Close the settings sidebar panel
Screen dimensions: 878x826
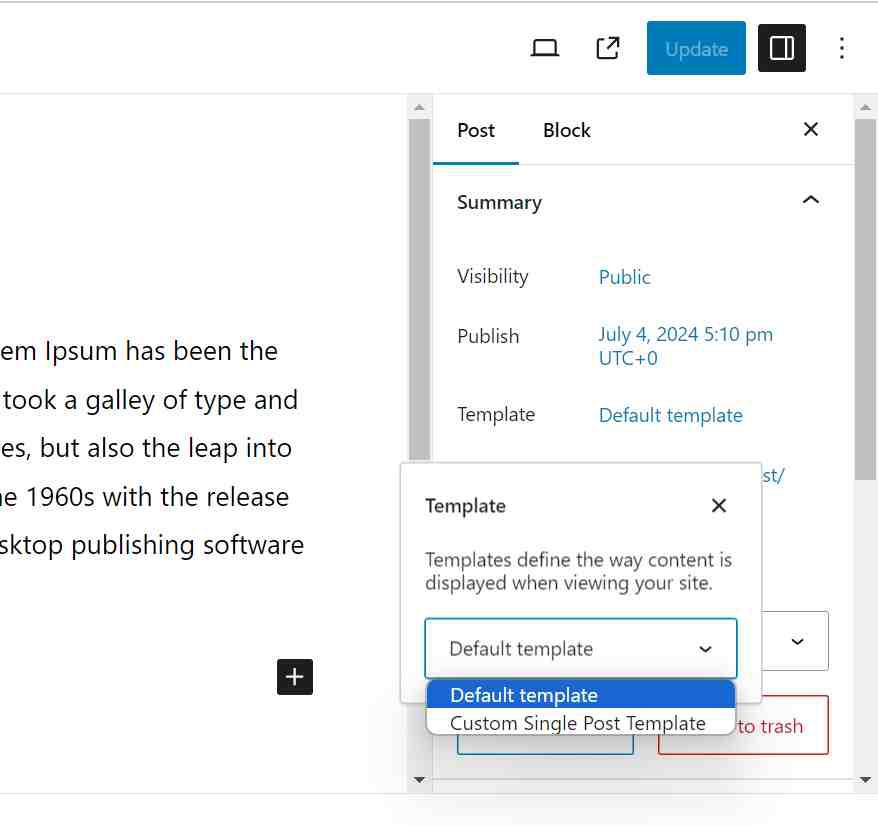tap(811, 129)
